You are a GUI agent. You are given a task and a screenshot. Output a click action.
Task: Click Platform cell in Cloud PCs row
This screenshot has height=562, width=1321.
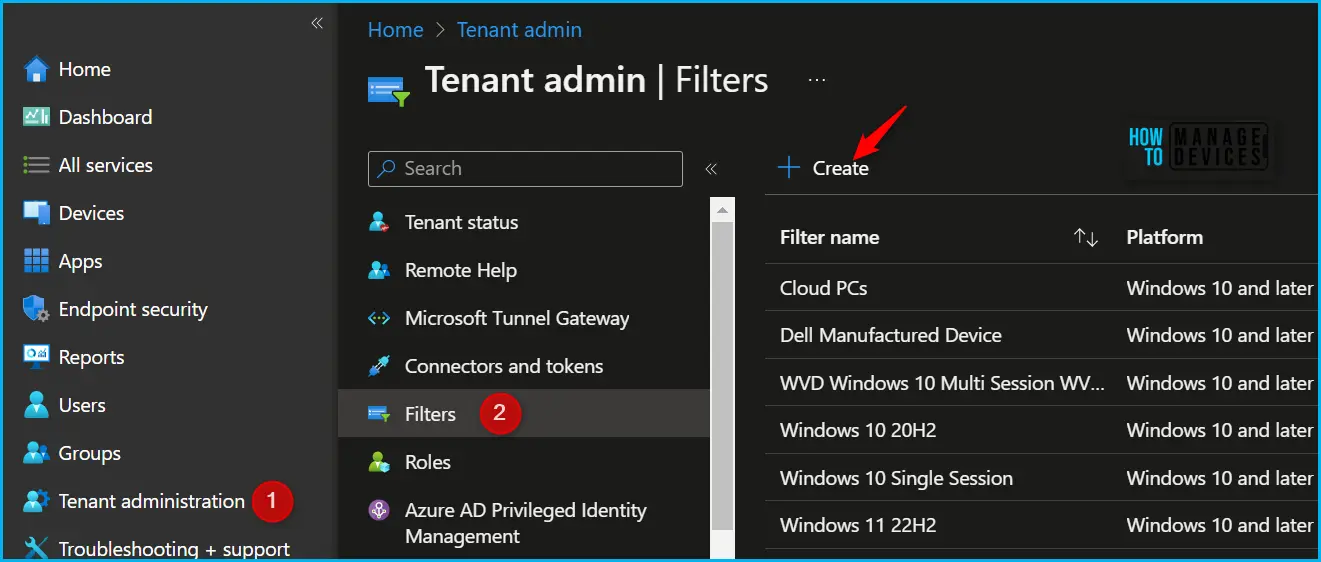[1219, 288]
